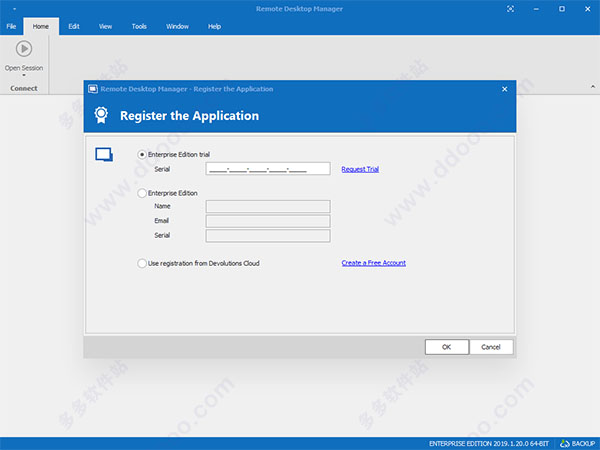The height and width of the screenshot is (450, 600).
Task: Open the Edit ribbon tab
Action: pos(74,26)
